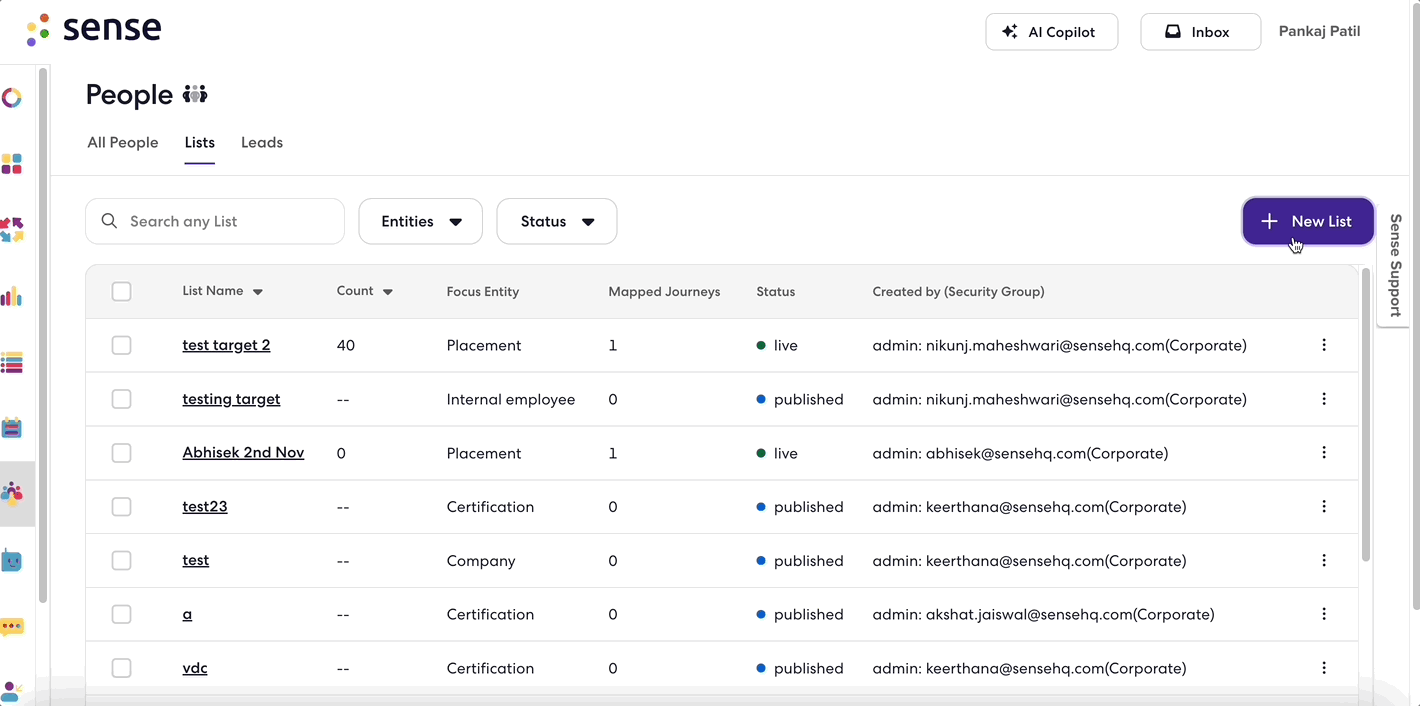Image resolution: width=1420 pixels, height=706 pixels.
Task: Click the table's vertical scrollbar
Action: pyautogui.click(x=1366, y=414)
